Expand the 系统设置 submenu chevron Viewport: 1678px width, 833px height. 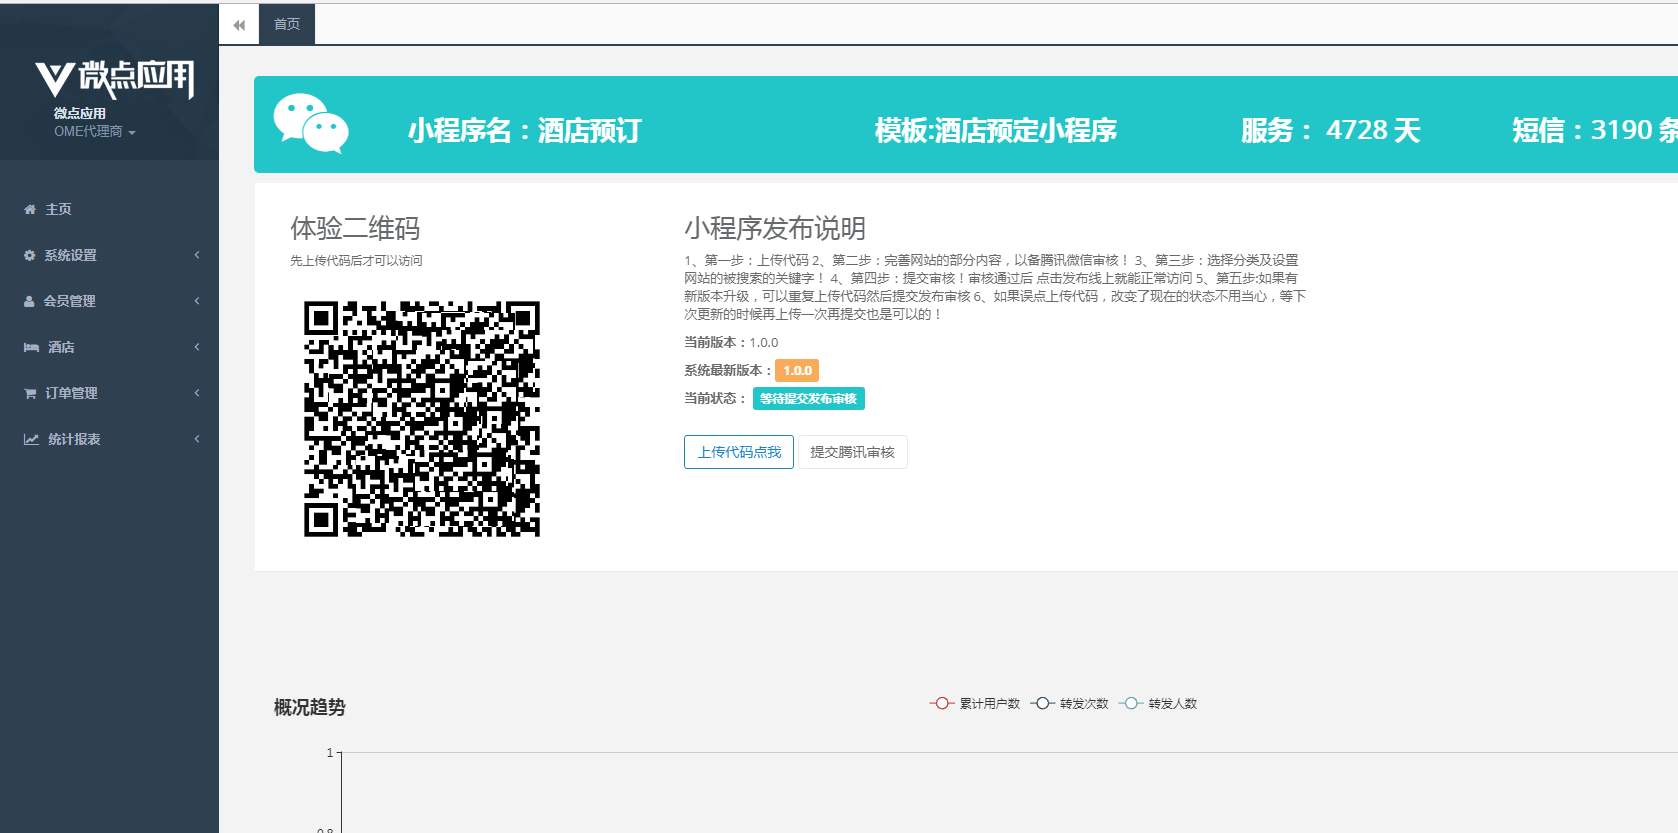[197, 255]
